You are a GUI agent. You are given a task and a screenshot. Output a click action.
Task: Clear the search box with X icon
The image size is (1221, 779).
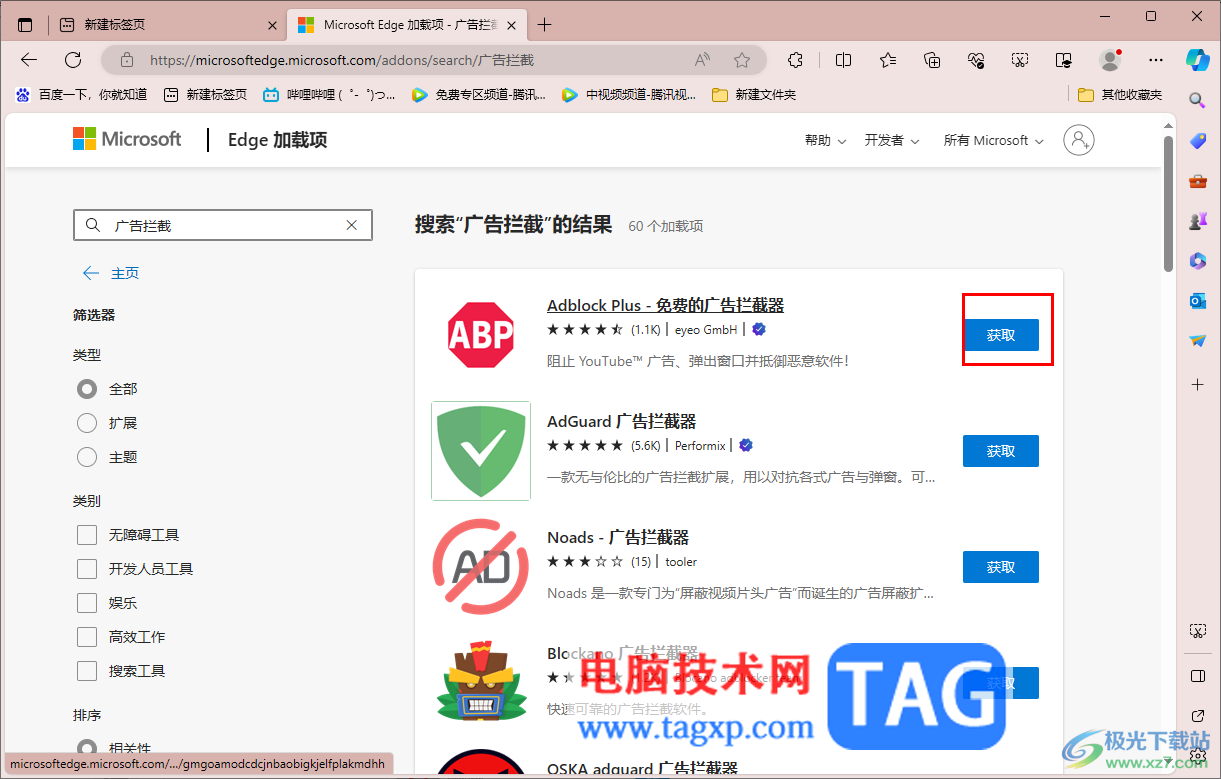352,225
